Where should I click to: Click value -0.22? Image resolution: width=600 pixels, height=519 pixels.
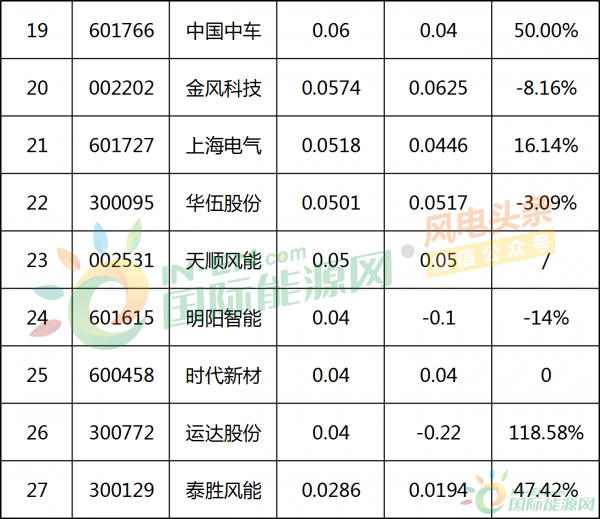[439, 432]
